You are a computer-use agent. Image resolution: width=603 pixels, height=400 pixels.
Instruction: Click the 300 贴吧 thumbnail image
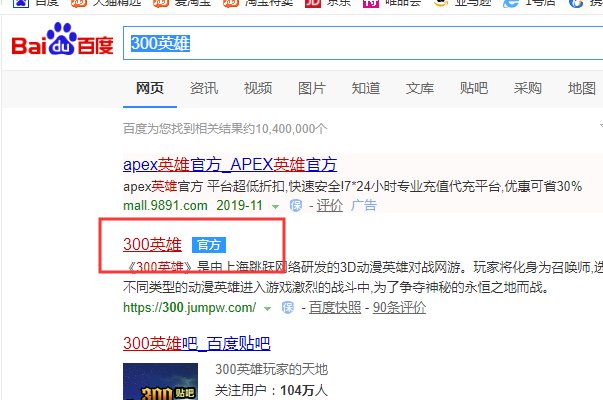pyautogui.click(x=160, y=382)
